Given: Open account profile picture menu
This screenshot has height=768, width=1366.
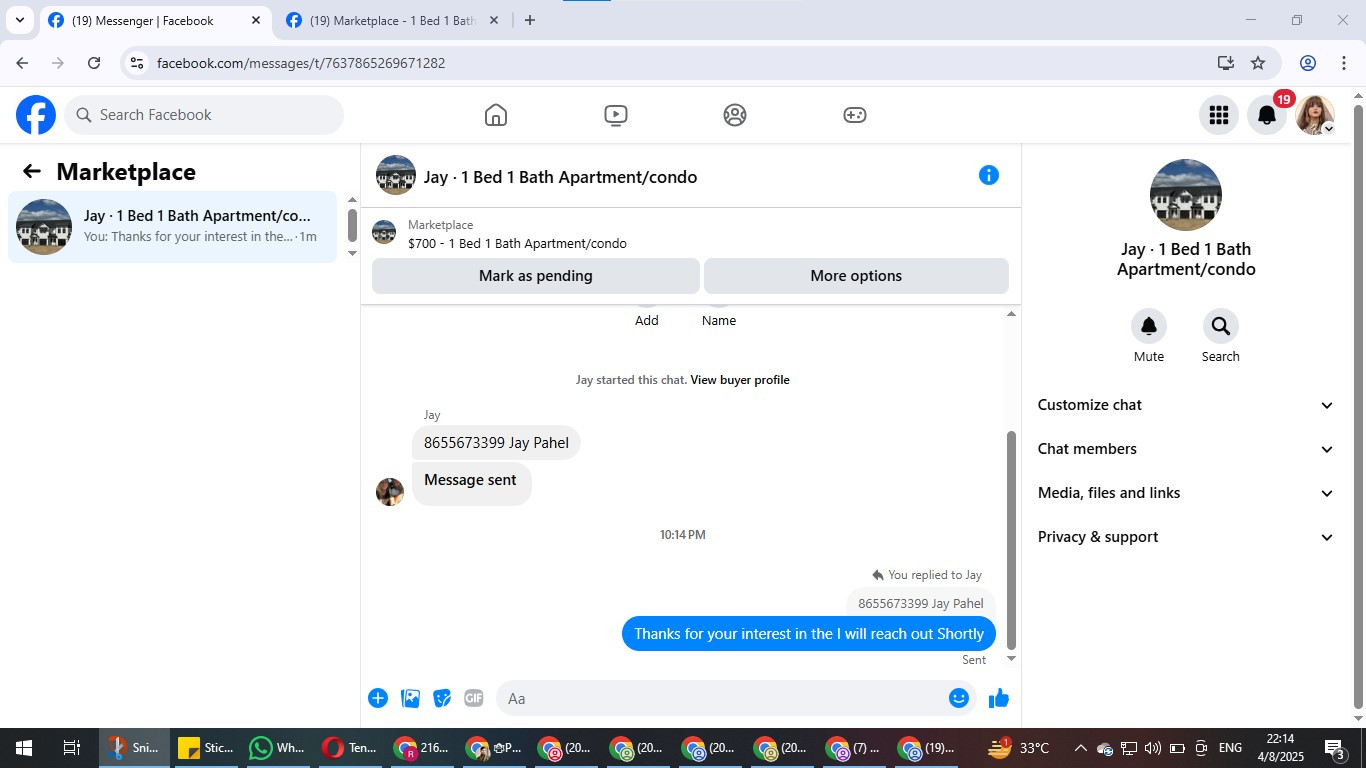Looking at the screenshot, I should [1314, 115].
